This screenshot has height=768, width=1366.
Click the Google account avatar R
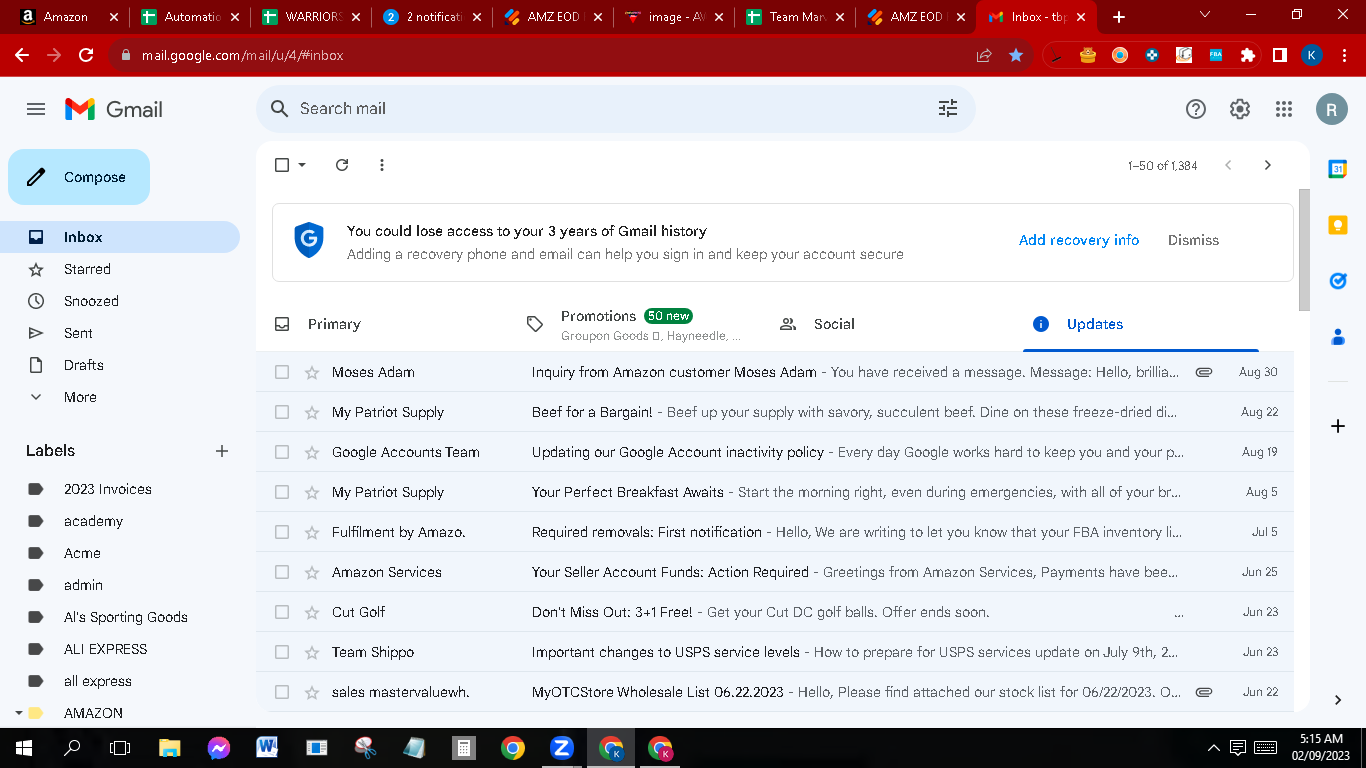pyautogui.click(x=1331, y=109)
